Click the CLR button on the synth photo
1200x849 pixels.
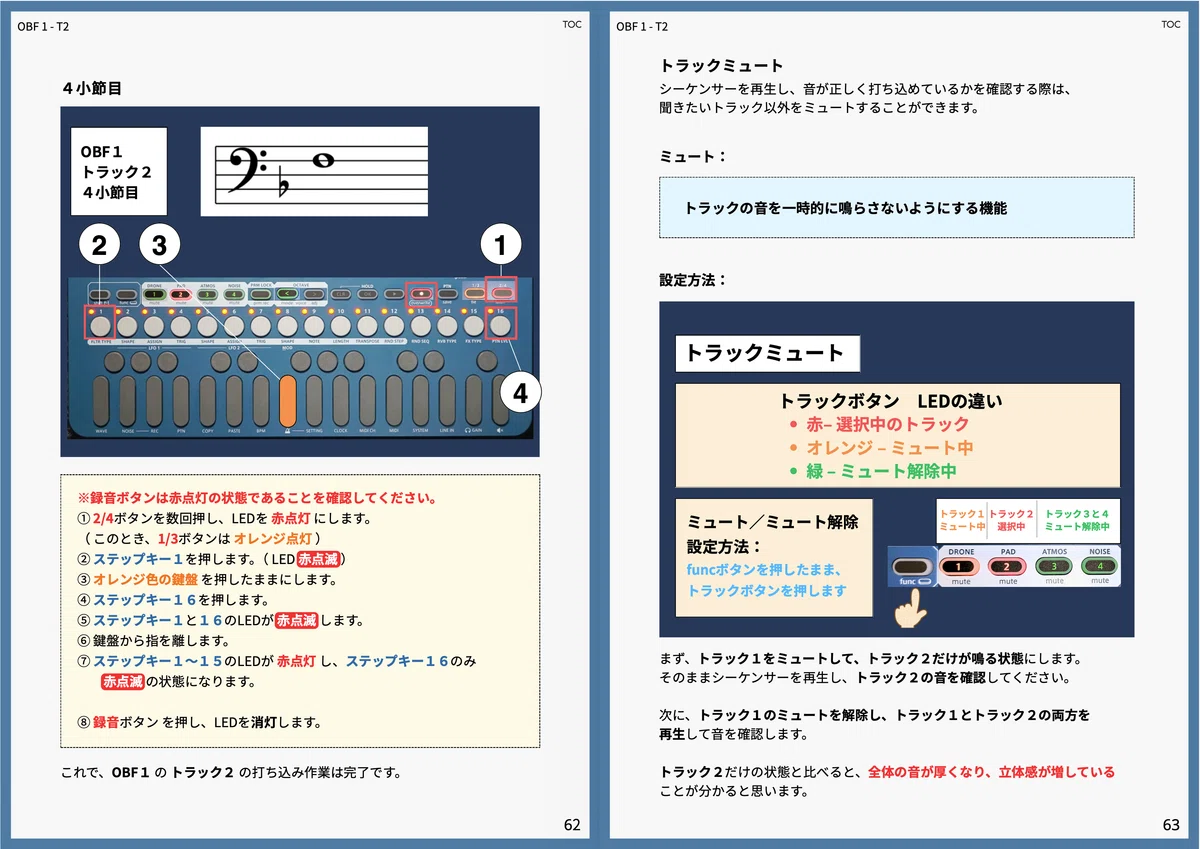341,293
